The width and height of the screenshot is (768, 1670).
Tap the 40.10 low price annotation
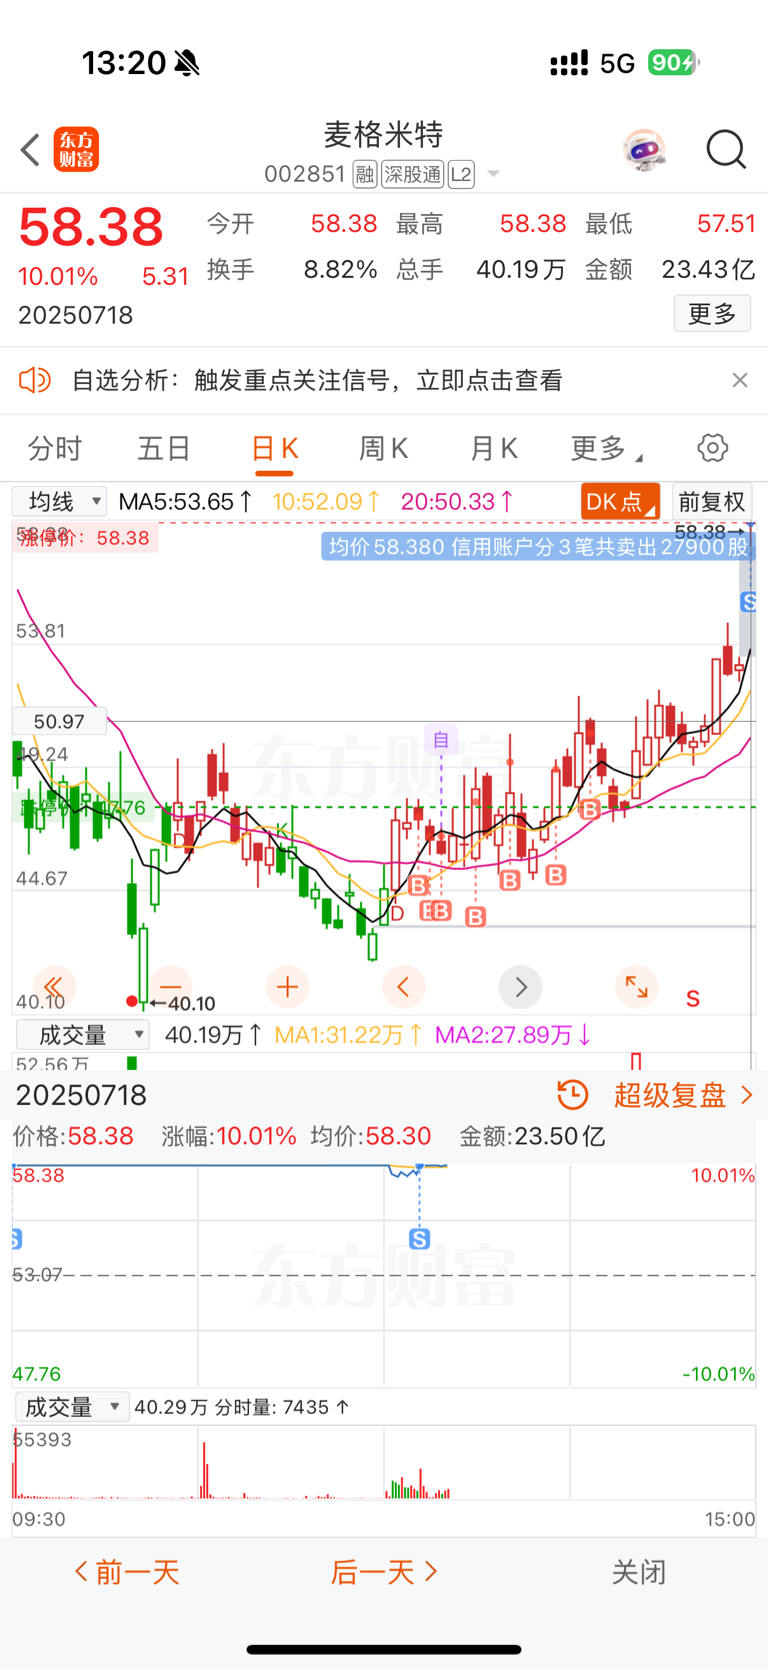tap(182, 1003)
